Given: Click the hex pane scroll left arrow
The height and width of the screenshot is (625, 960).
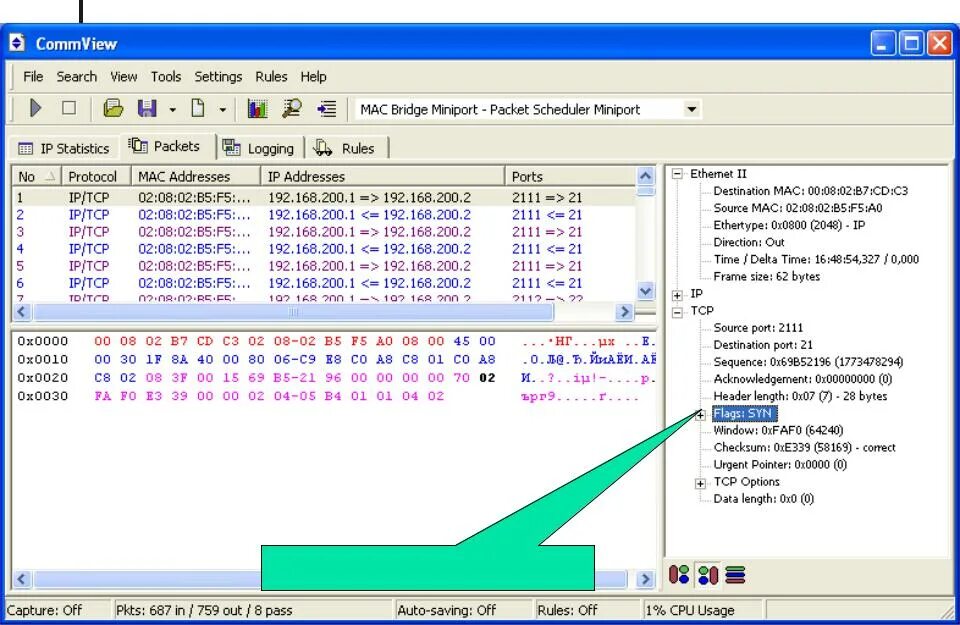Looking at the screenshot, I should [21, 579].
